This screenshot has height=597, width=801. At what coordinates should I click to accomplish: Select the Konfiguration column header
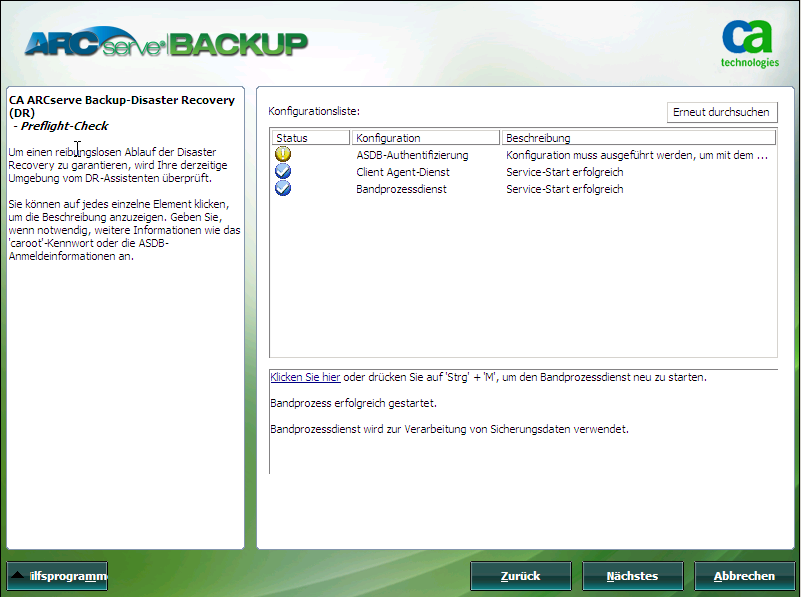point(426,137)
